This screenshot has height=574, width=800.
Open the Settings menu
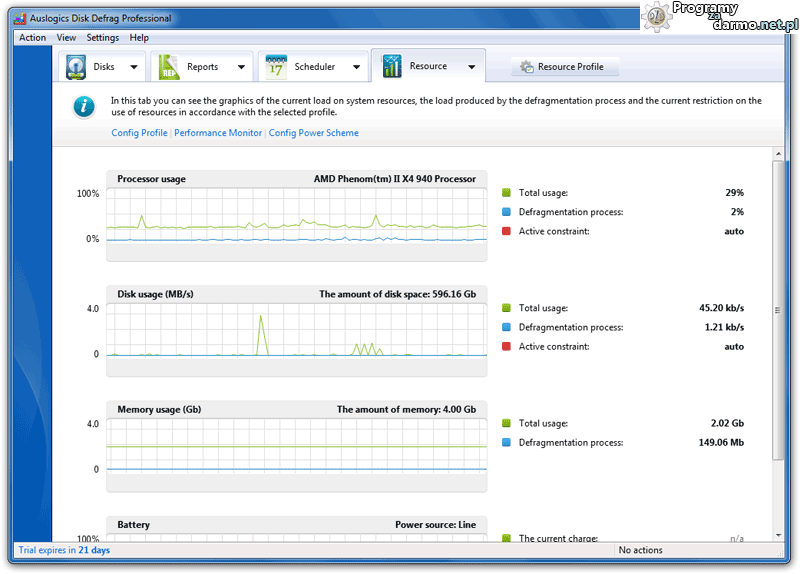[x=102, y=38]
